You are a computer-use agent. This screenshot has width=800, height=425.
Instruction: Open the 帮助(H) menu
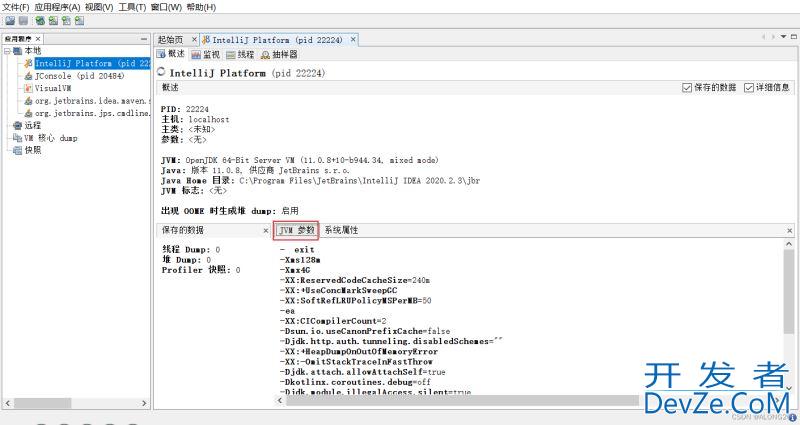point(201,7)
